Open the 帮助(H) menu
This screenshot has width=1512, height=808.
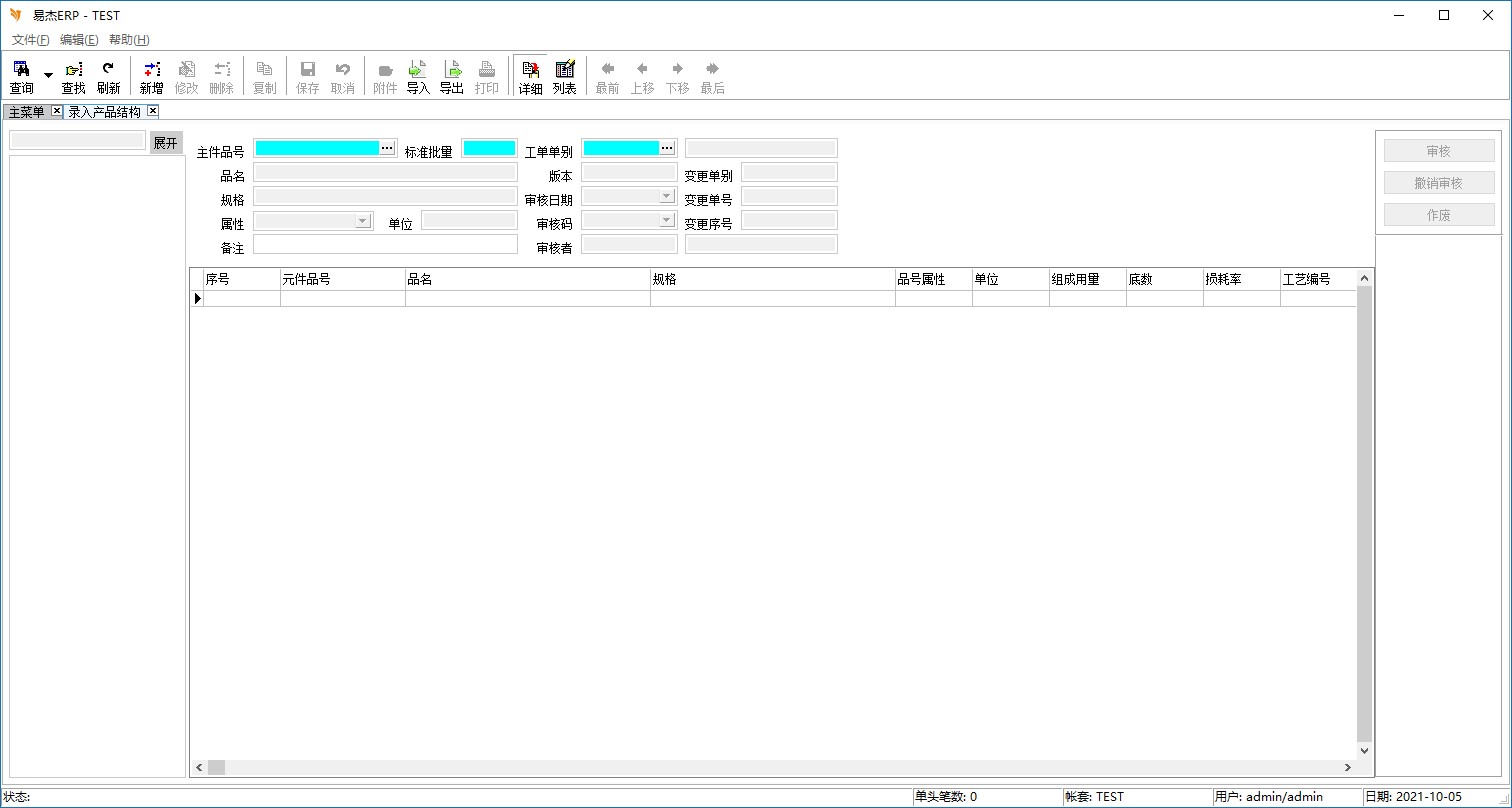(x=129, y=40)
